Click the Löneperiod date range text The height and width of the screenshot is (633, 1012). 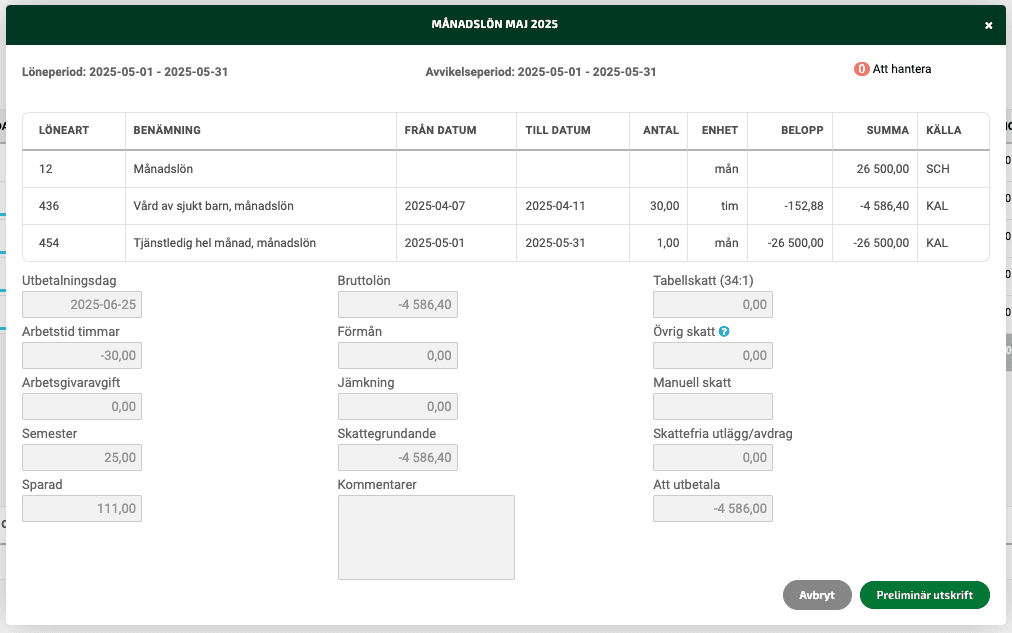125,72
